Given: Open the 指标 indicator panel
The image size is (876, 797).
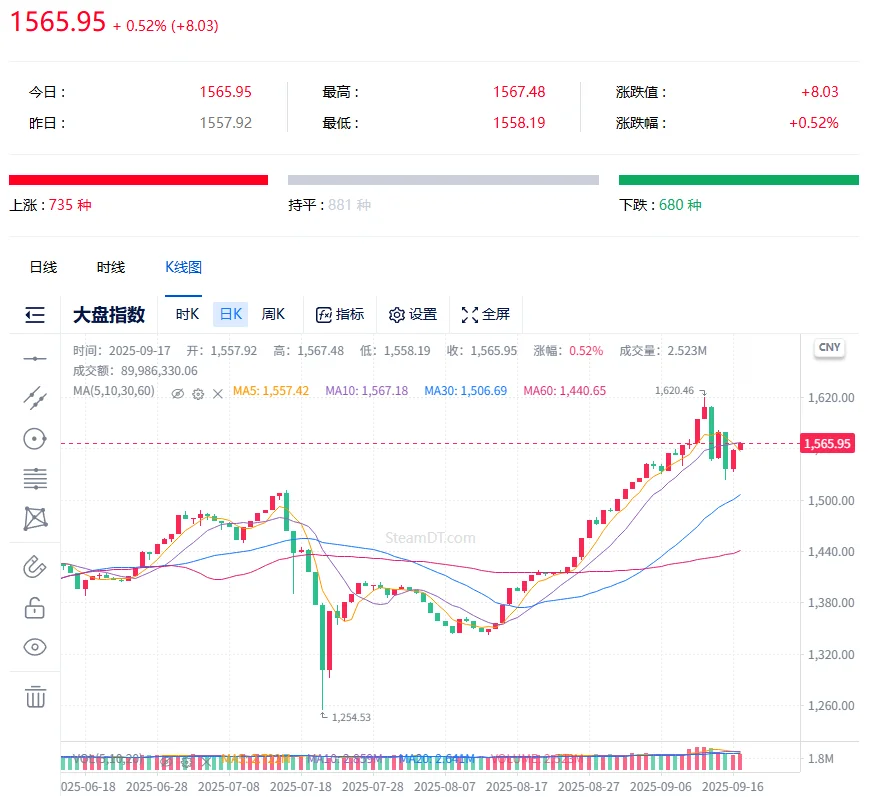Looking at the screenshot, I should 340,314.
